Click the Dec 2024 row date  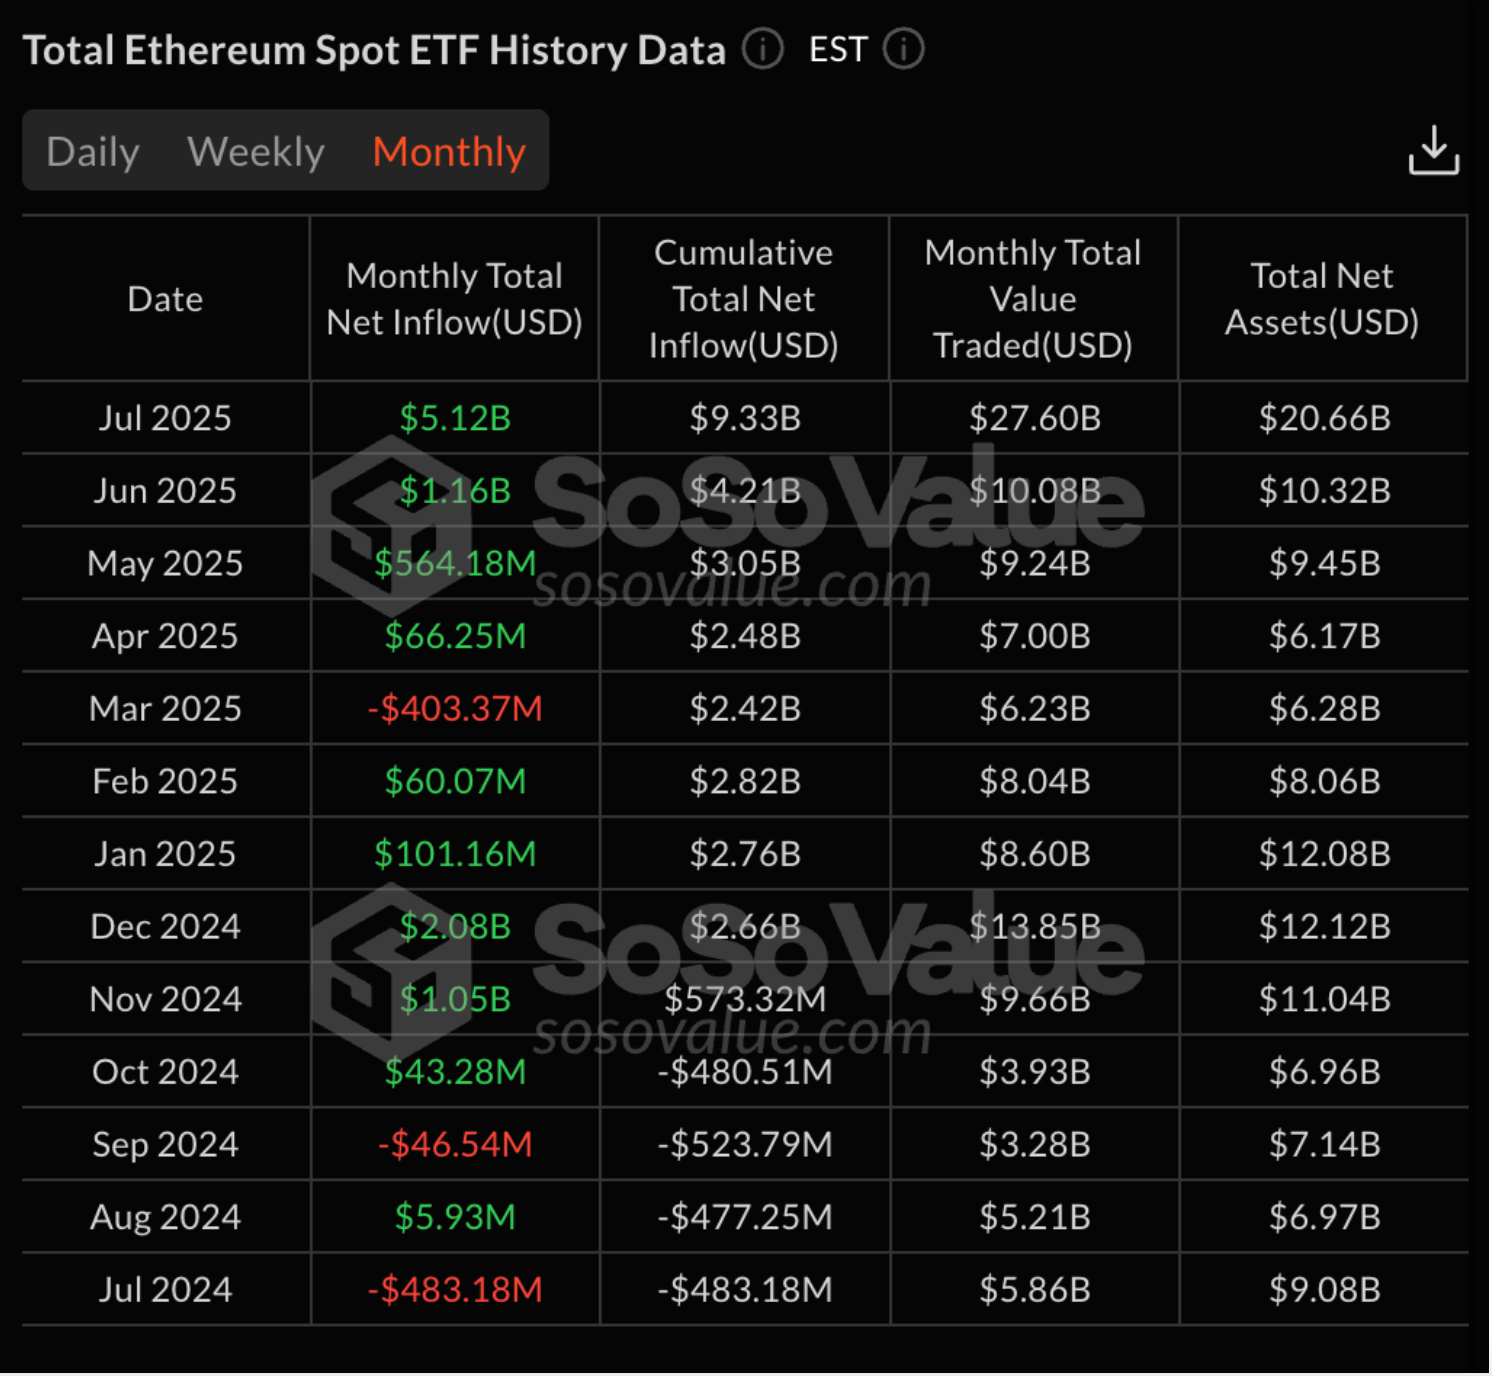(165, 927)
